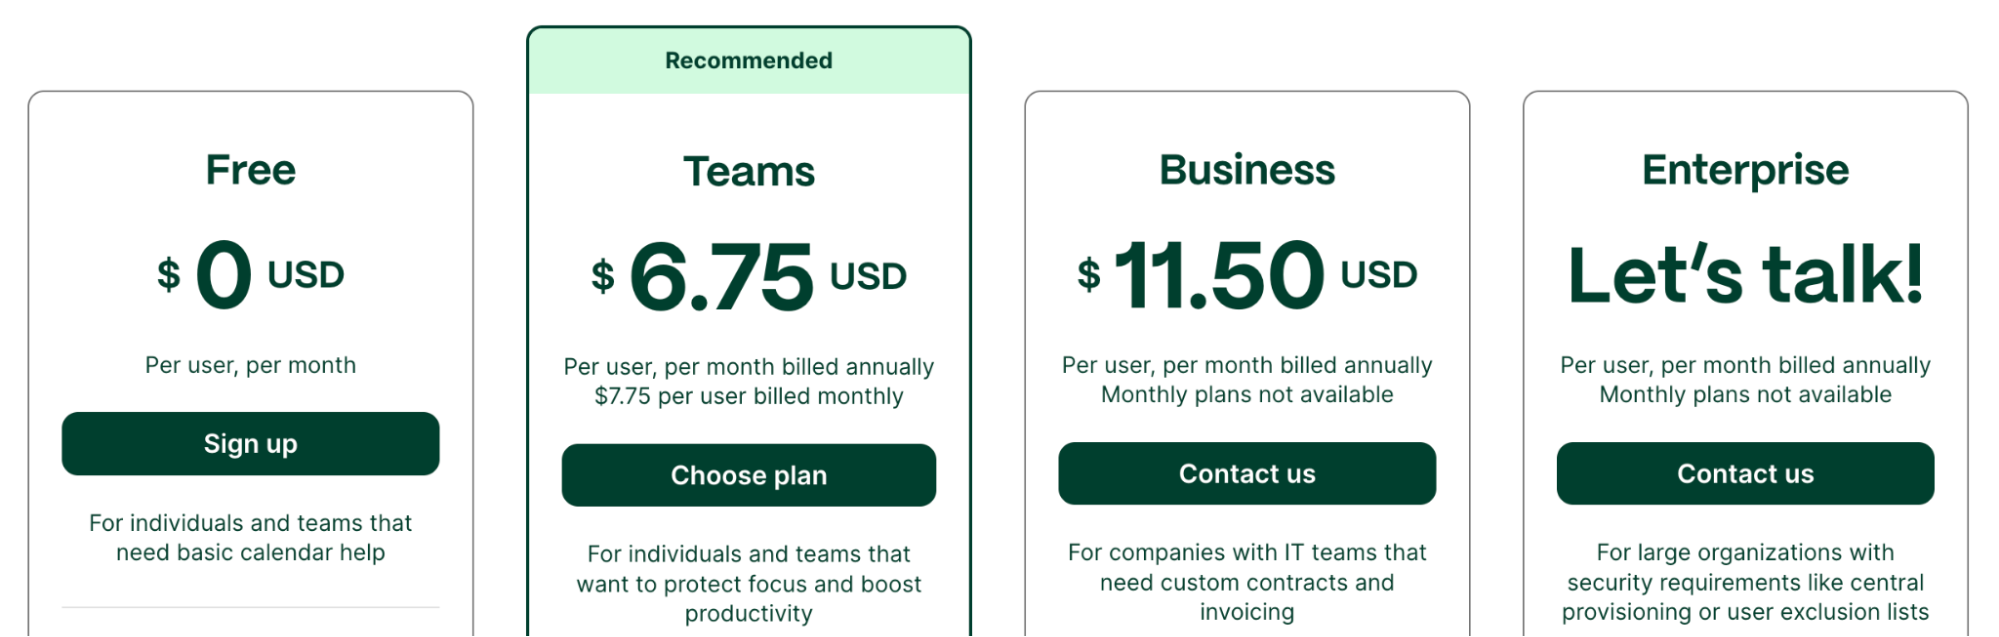Click the Recommended banner on the Teams card
Image resolution: width=1999 pixels, height=637 pixels.
(x=748, y=60)
